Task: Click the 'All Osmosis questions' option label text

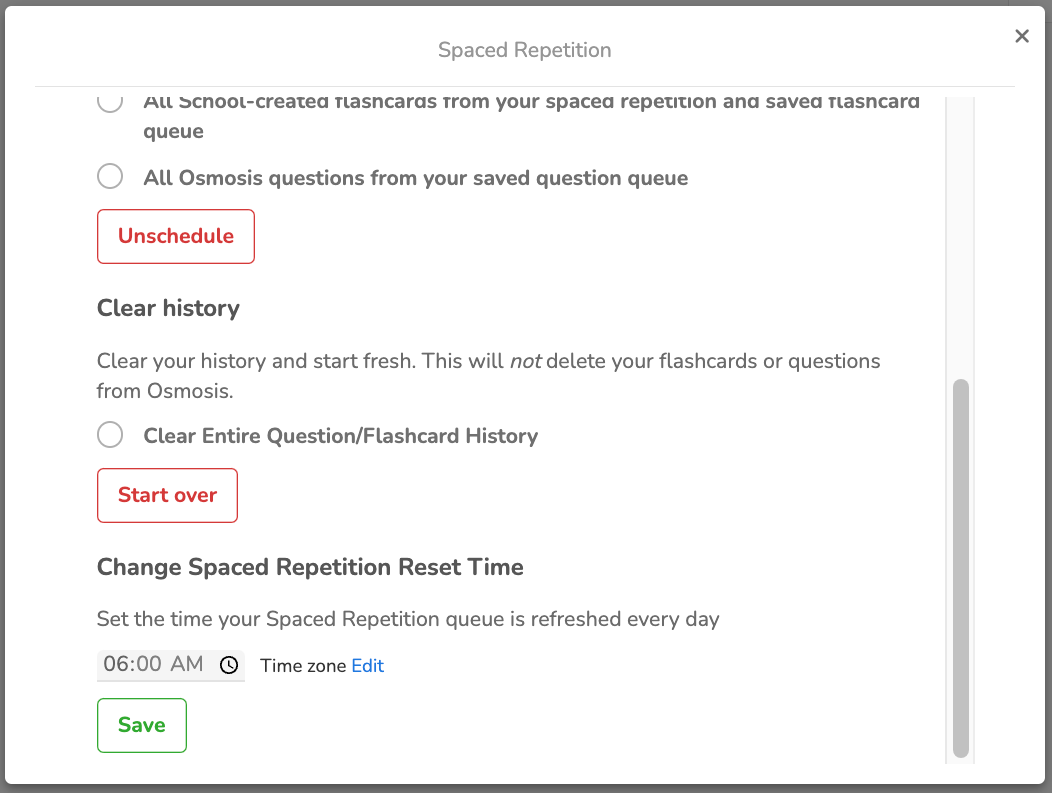Action: click(415, 178)
